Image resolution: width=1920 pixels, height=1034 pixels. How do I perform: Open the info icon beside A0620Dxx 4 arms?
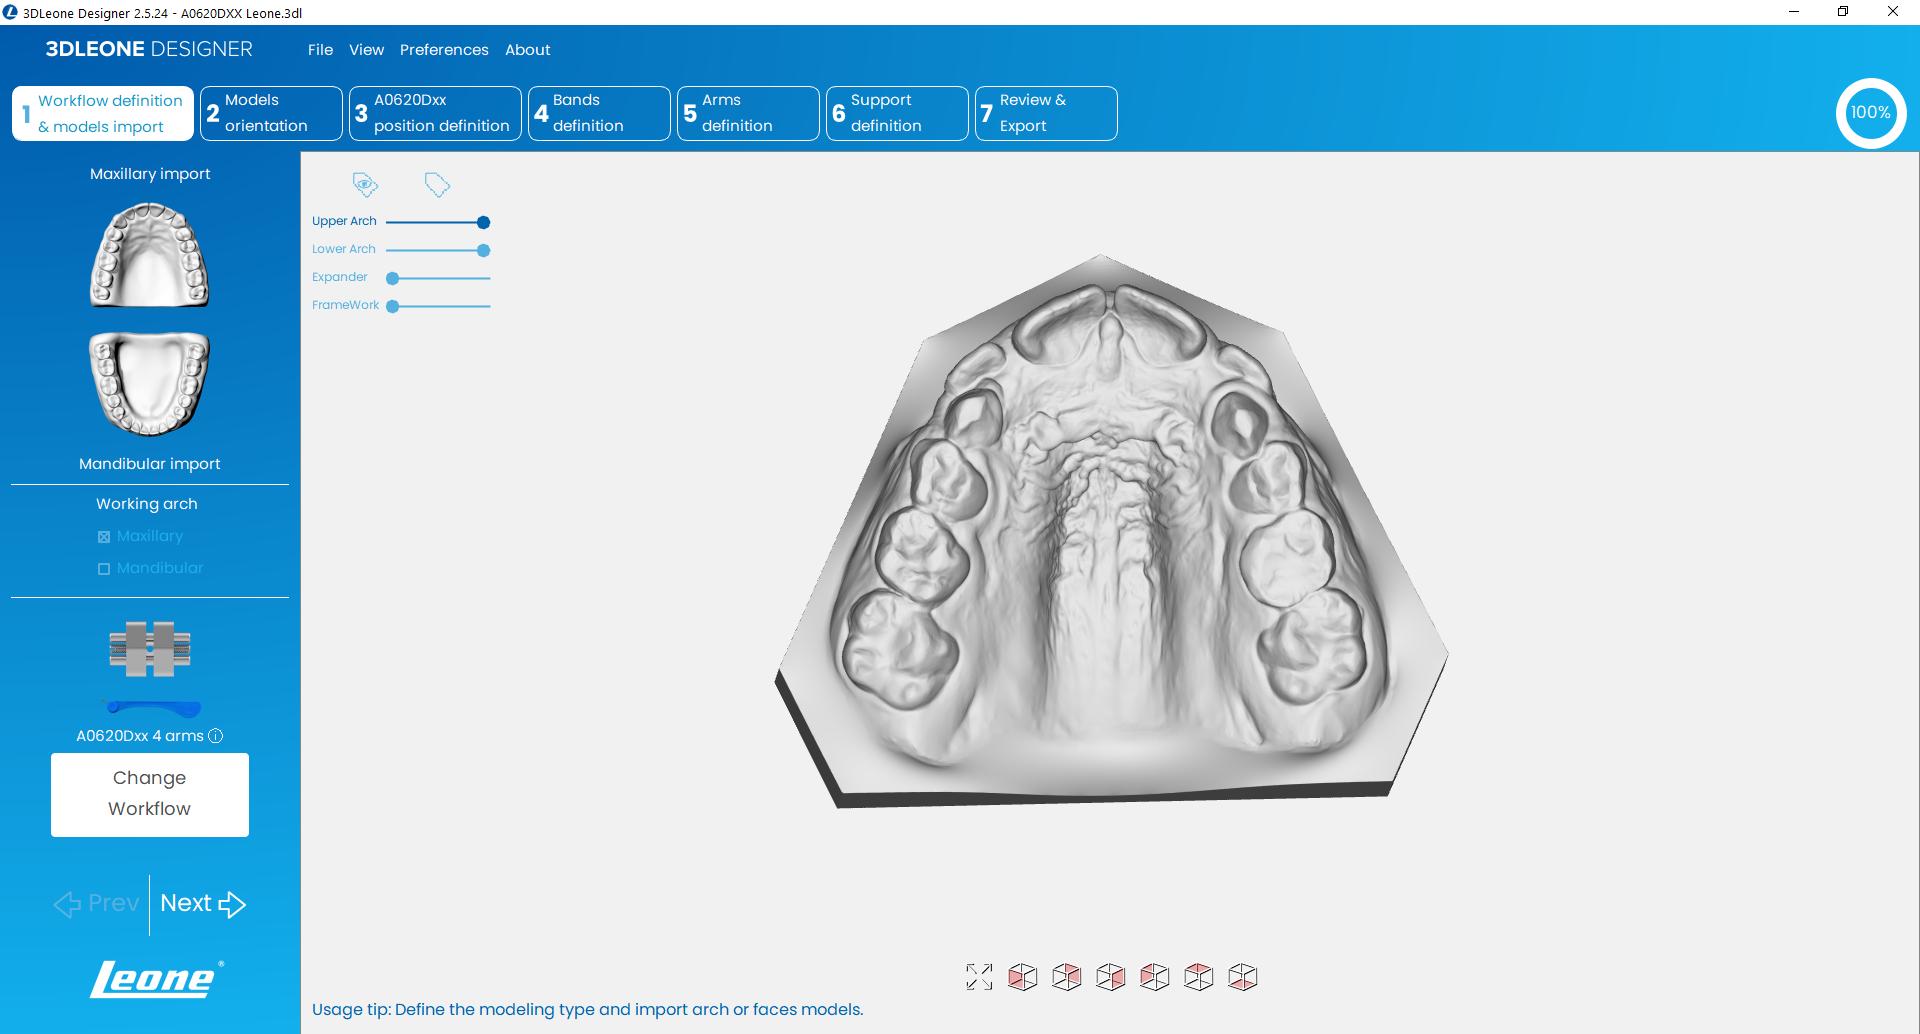(x=215, y=736)
